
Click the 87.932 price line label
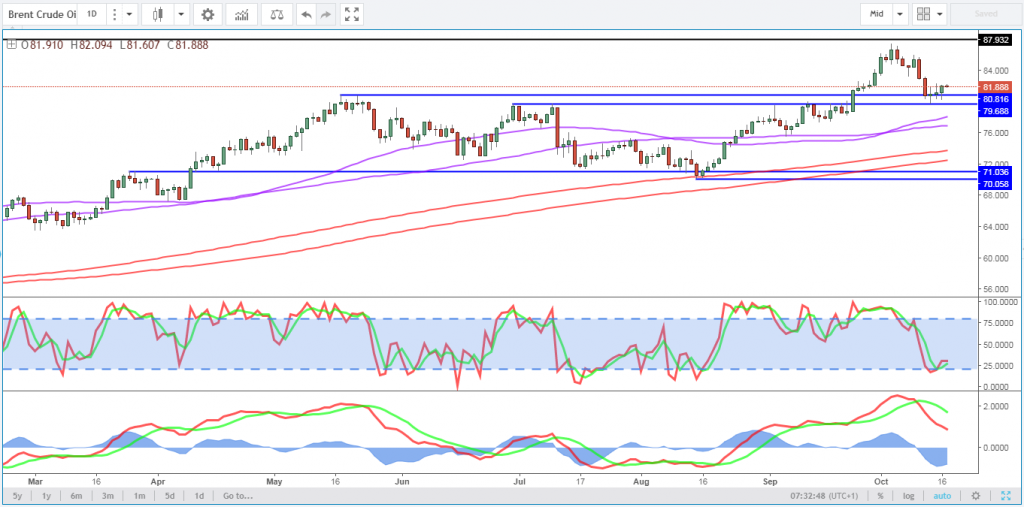click(x=996, y=40)
